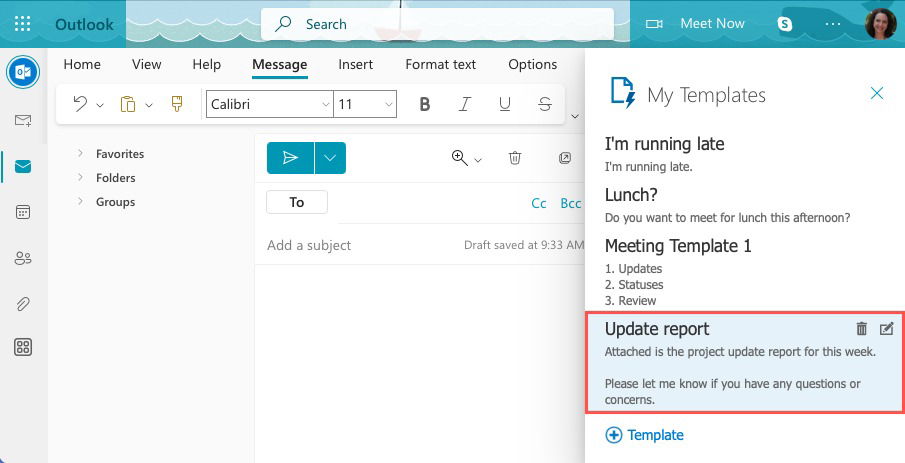905x463 pixels.
Task: Open the Send options dropdown
Action: 330,158
